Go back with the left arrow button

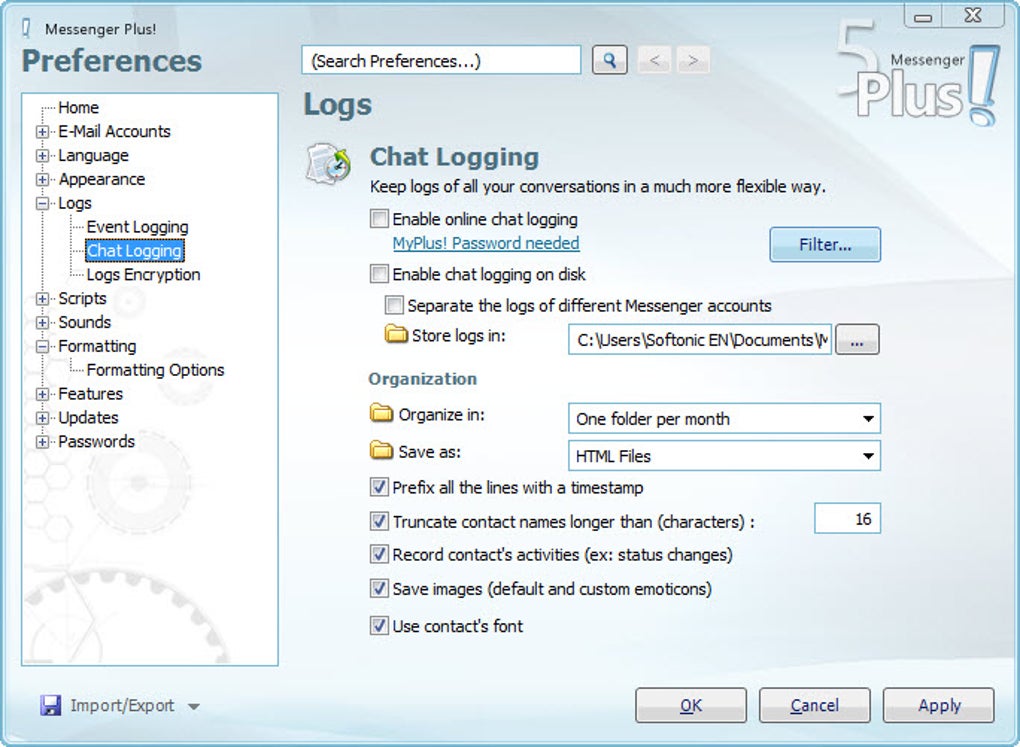(x=654, y=61)
